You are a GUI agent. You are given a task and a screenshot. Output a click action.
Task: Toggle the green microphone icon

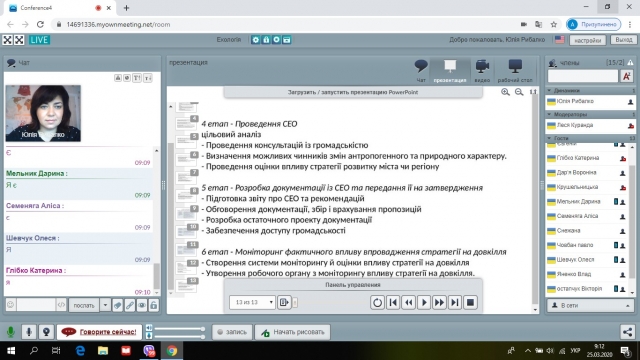11,332
